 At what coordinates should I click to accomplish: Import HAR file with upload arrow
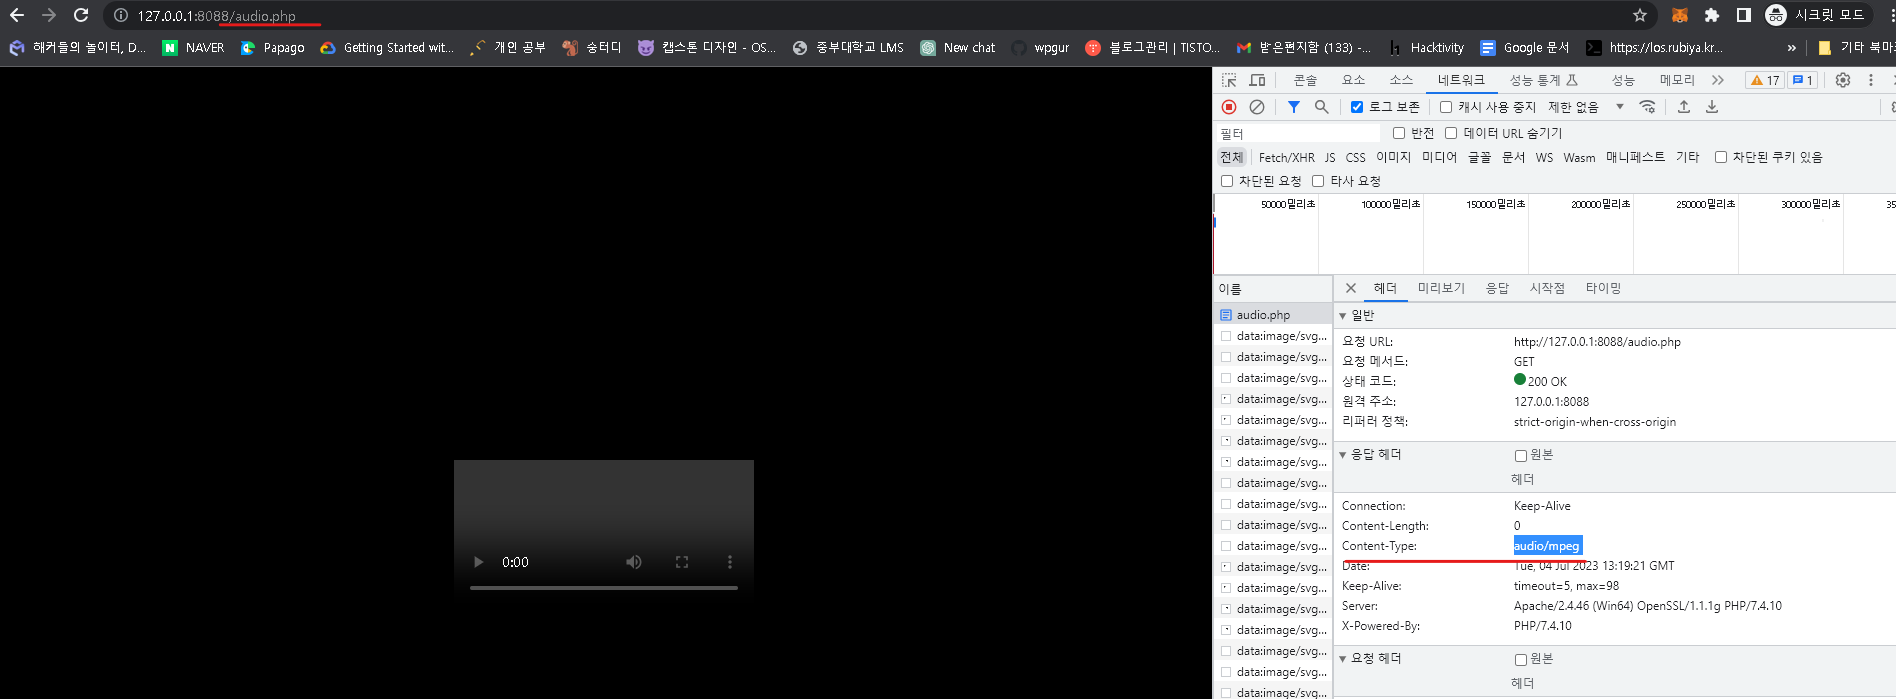click(x=1684, y=107)
